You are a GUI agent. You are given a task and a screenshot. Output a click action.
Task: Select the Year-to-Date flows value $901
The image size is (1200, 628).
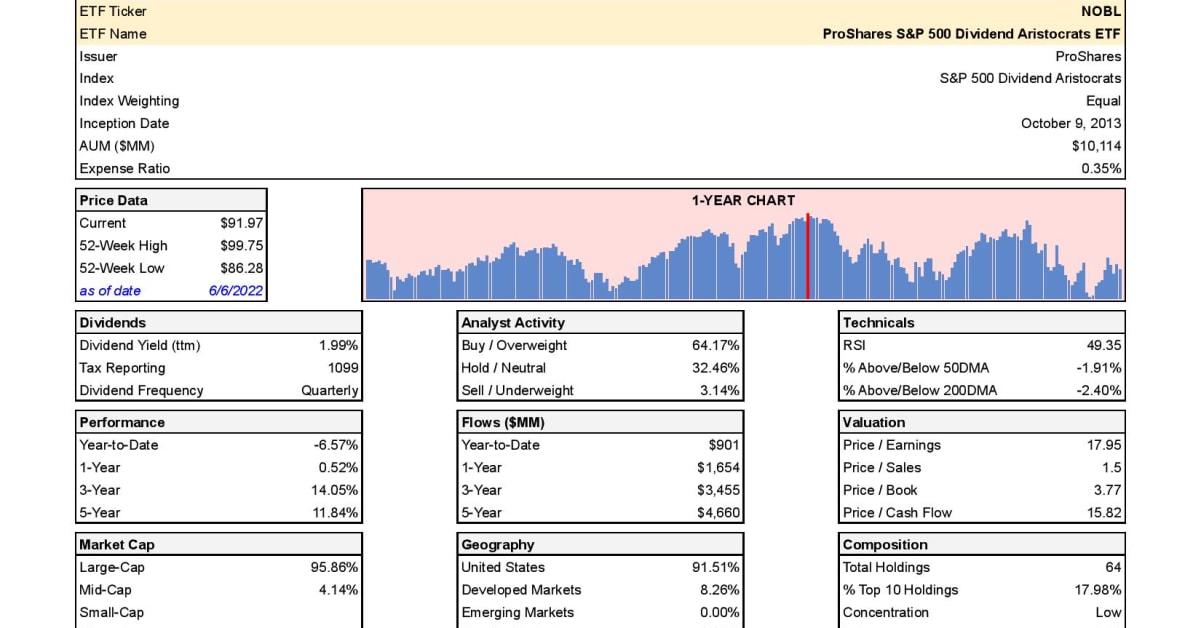(724, 445)
